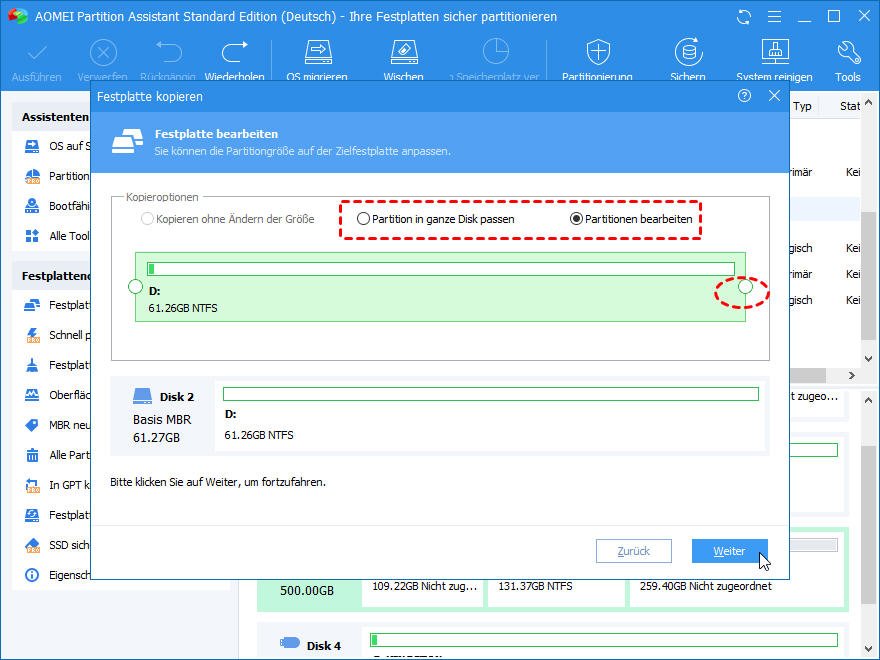
Task: Click the Typ column header
Action: click(x=803, y=106)
